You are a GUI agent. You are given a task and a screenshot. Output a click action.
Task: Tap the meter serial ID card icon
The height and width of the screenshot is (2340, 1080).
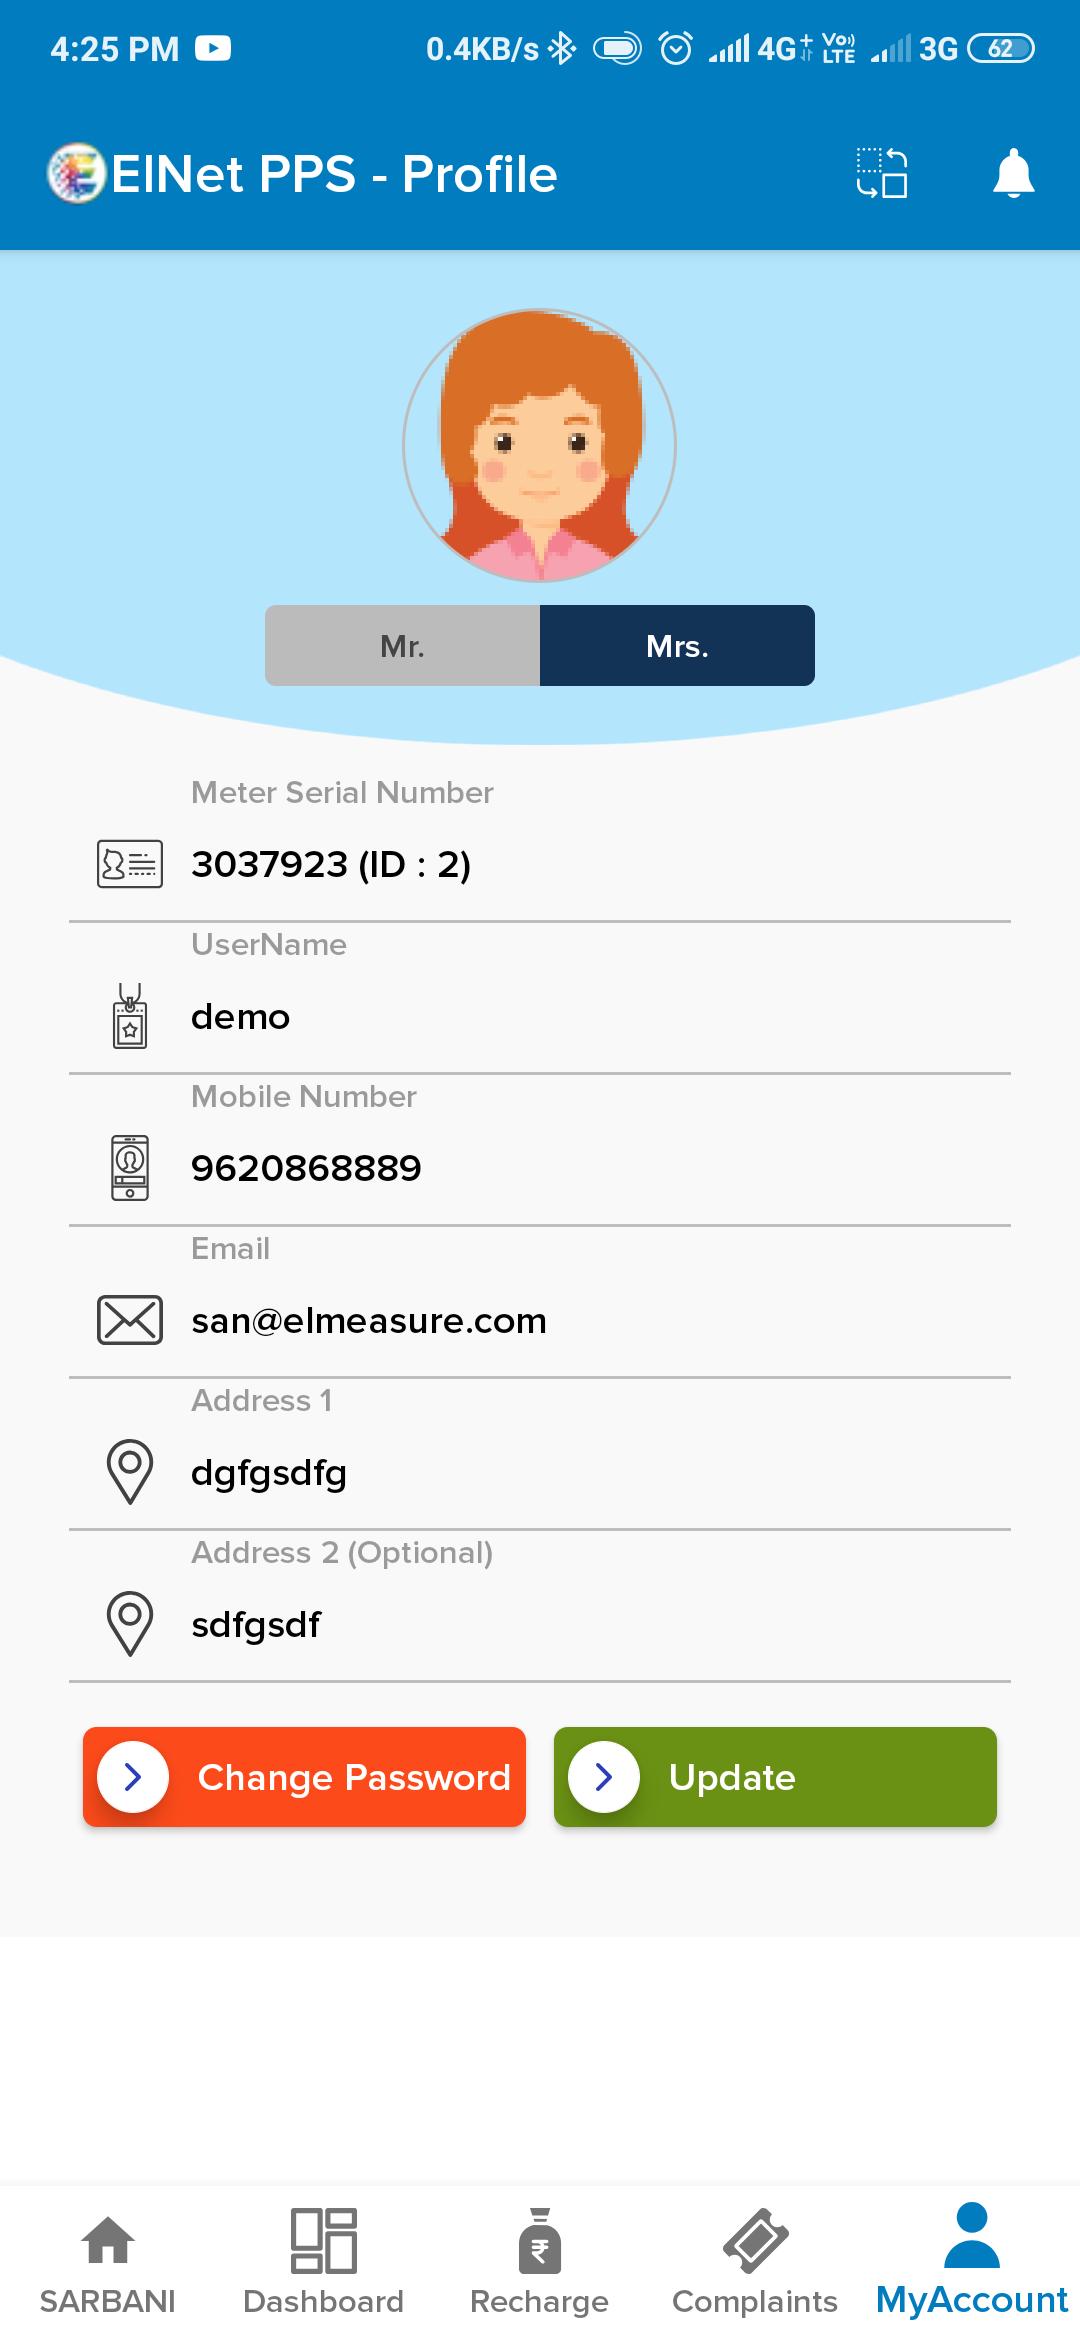130,864
